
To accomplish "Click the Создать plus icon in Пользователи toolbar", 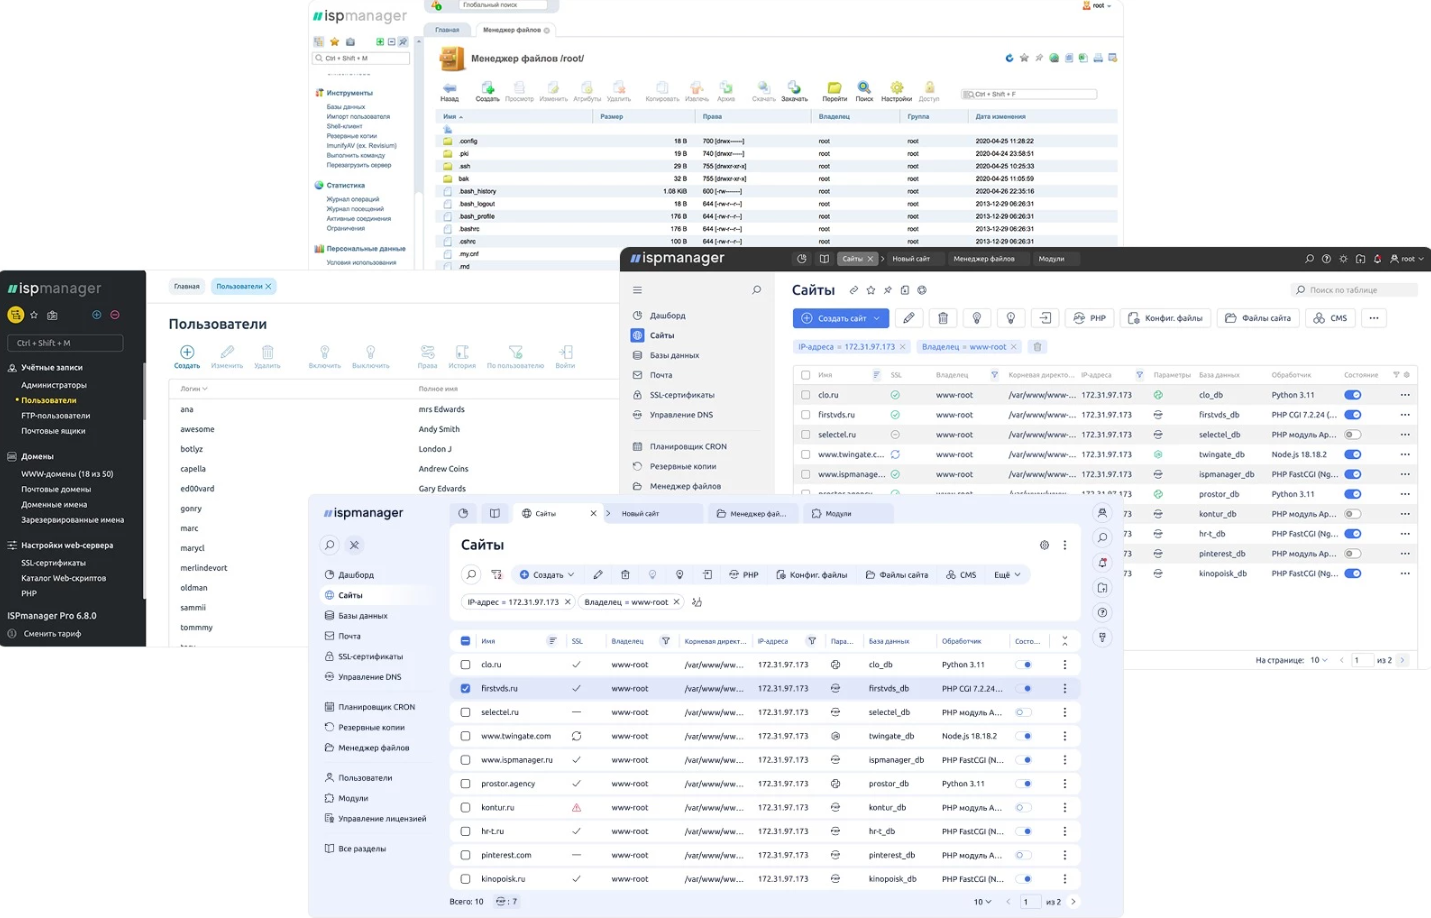I will [x=187, y=352].
